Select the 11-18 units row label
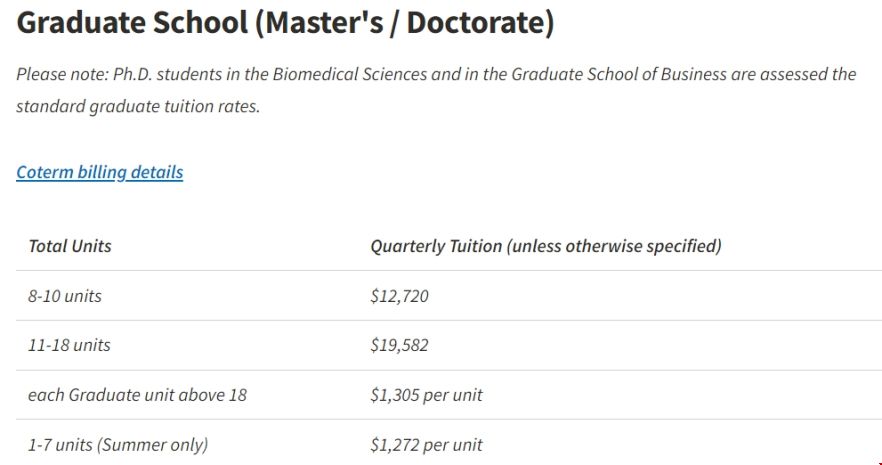The height and width of the screenshot is (465, 882). click(x=69, y=345)
